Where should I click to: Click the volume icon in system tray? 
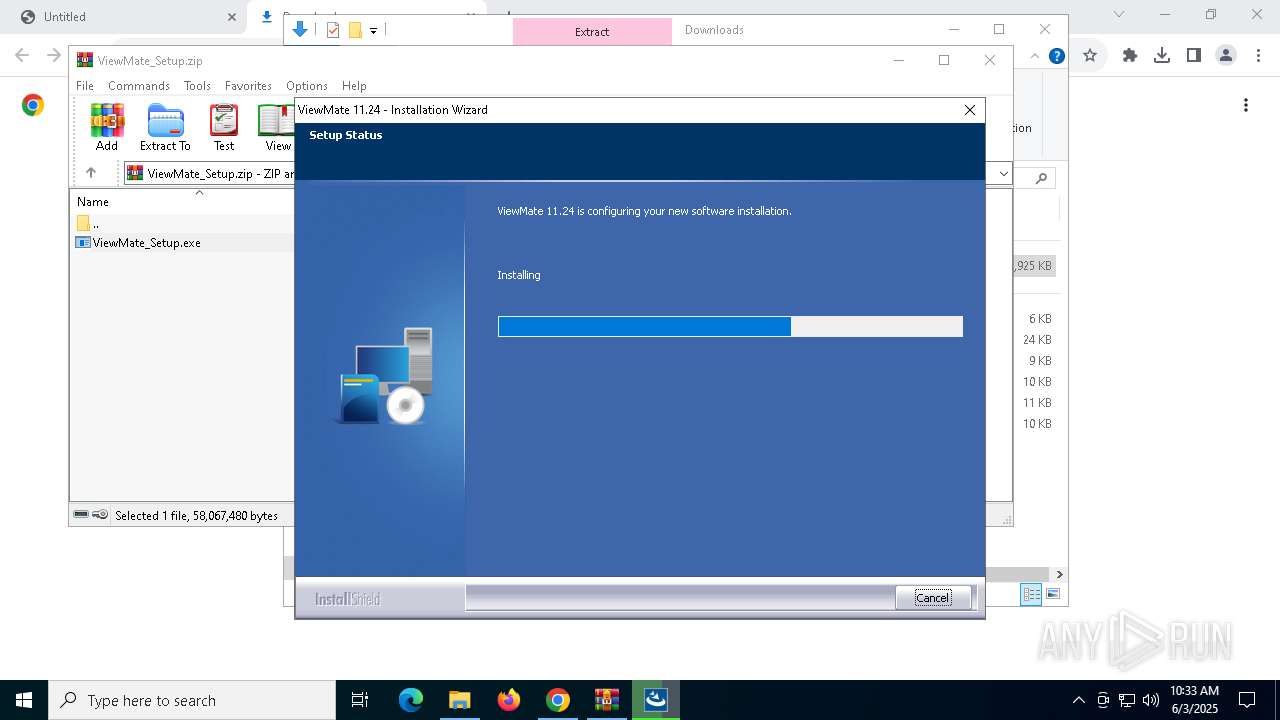tap(1151, 700)
